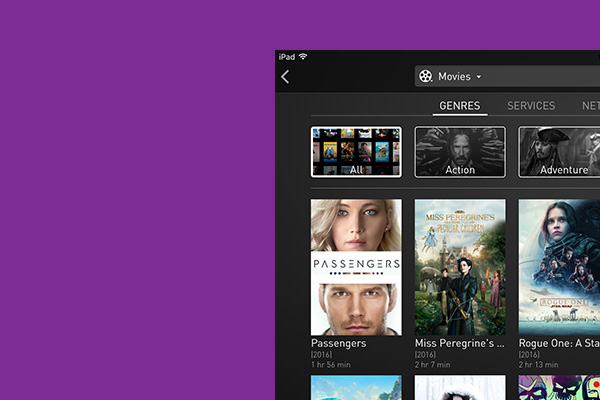The height and width of the screenshot is (400, 600).
Task: Select the Rogue One poster
Action: (559, 266)
